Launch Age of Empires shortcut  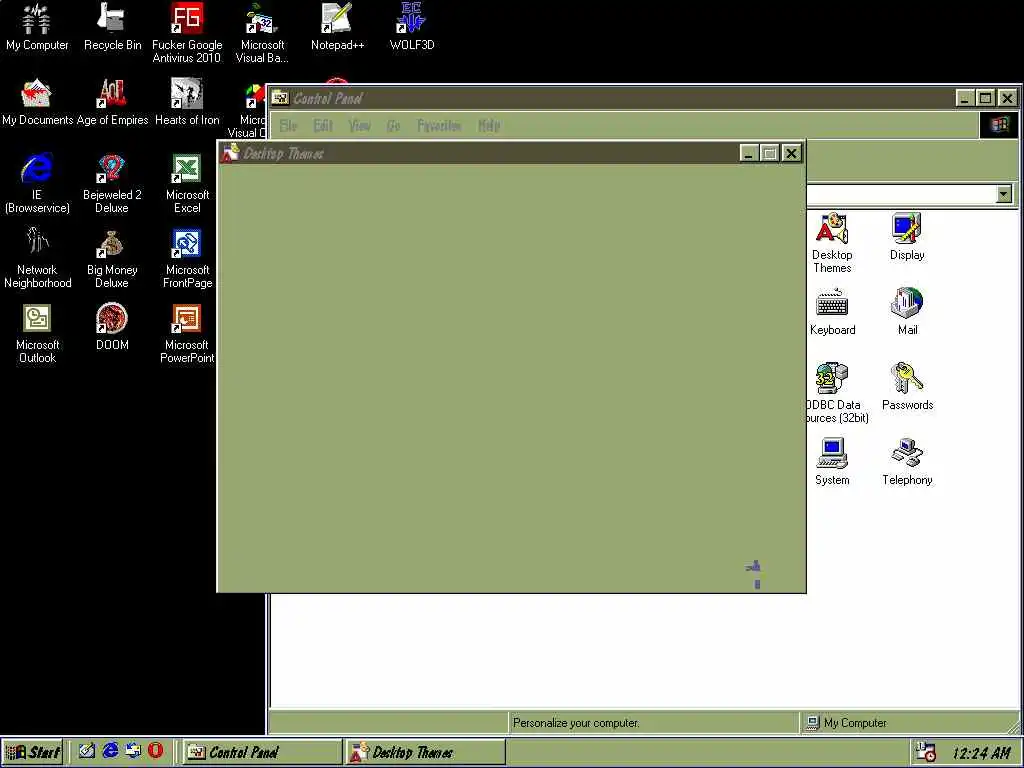[x=112, y=102]
